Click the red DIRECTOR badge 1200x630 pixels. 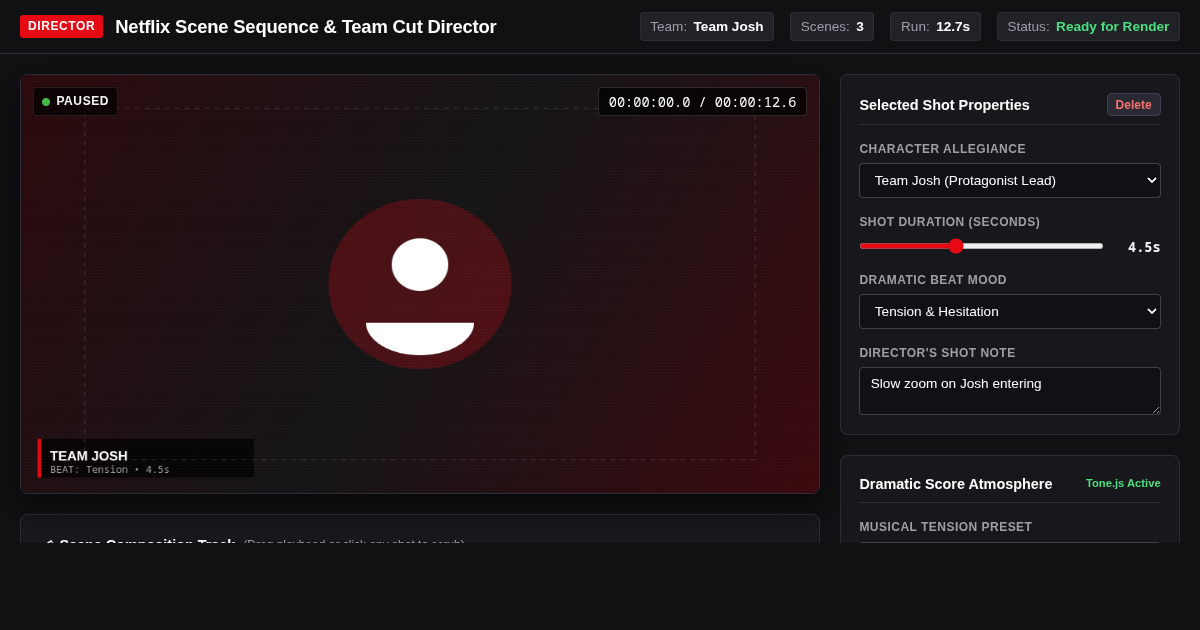tap(61, 26)
